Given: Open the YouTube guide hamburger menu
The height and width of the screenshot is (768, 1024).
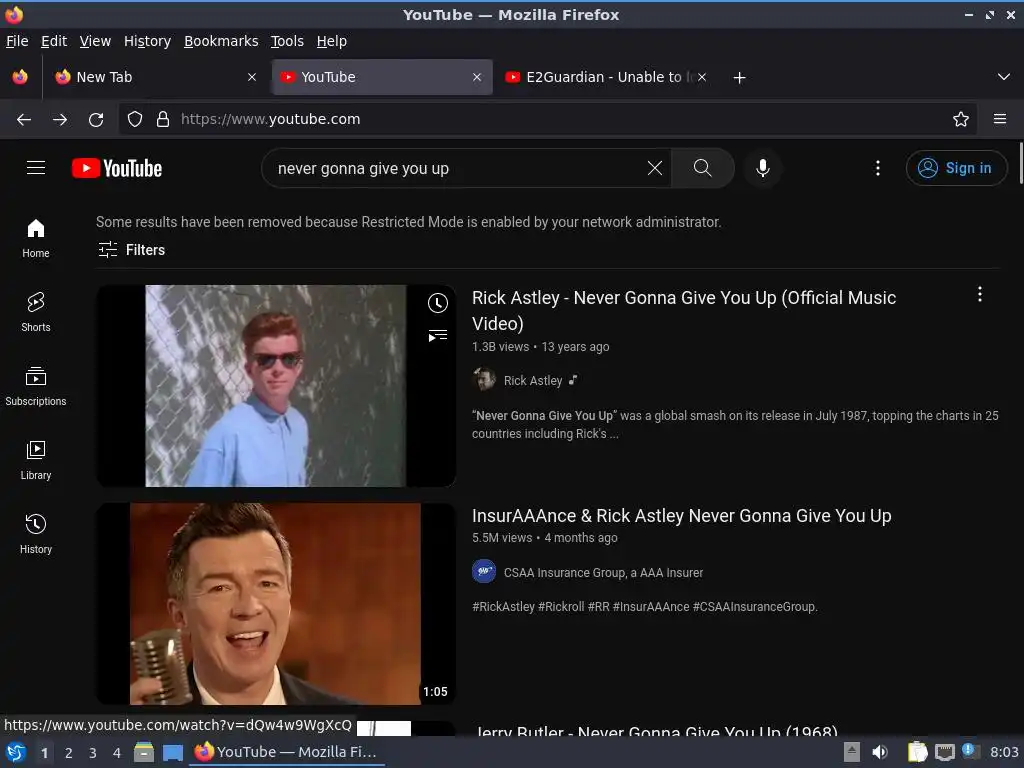Looking at the screenshot, I should 36,168.
